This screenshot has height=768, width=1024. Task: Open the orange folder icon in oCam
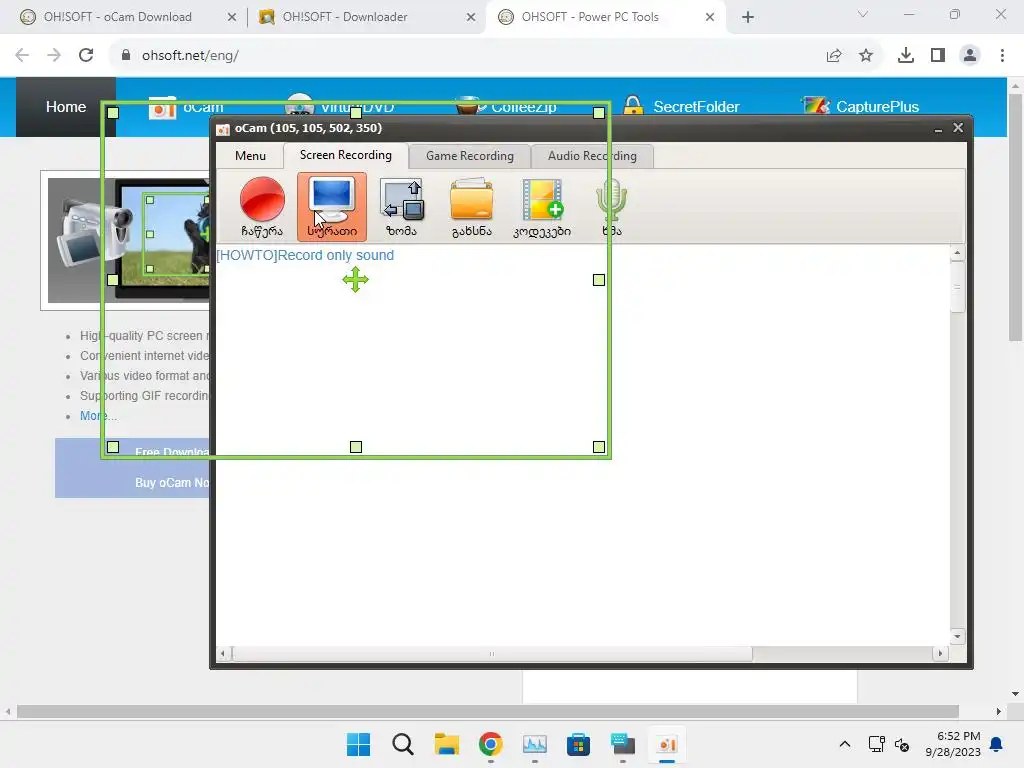click(472, 206)
